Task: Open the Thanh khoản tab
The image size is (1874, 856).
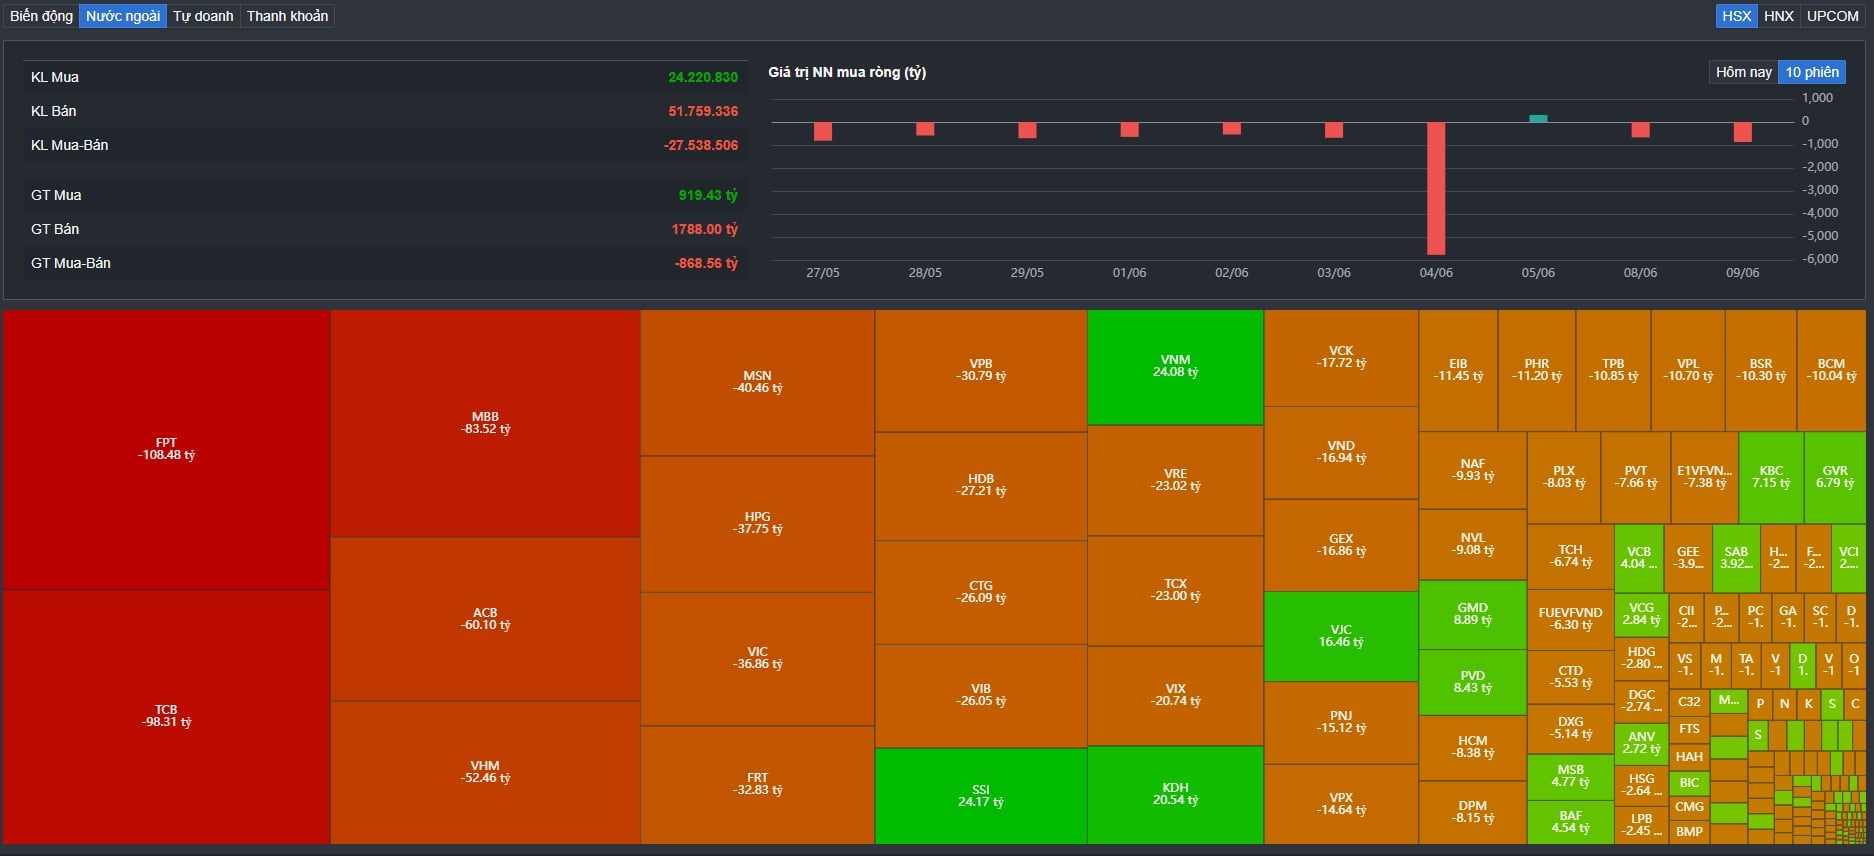Action: 287,16
